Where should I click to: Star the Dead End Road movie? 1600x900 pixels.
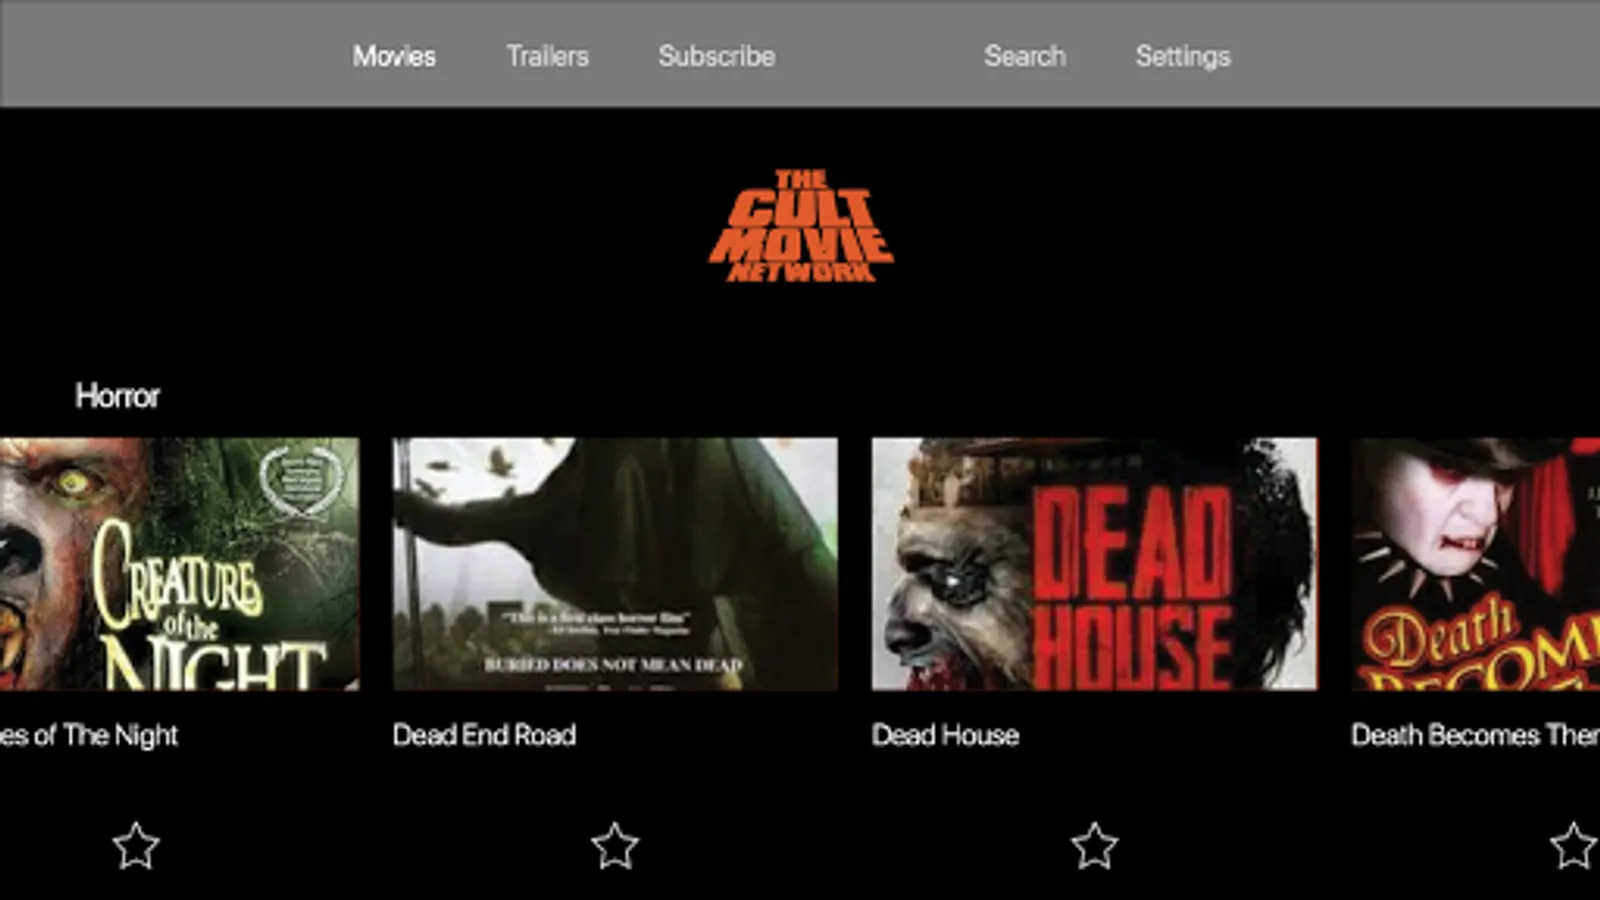click(615, 846)
